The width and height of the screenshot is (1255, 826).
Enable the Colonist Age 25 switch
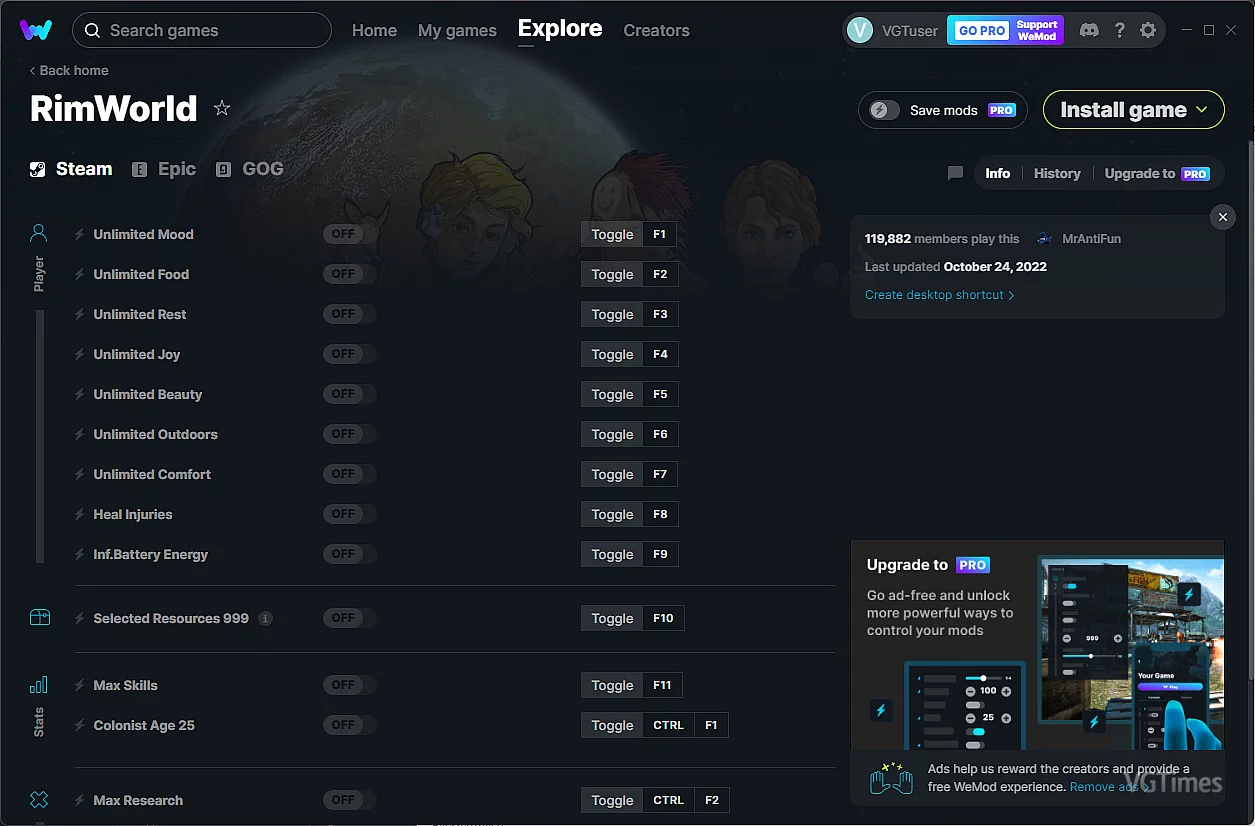click(x=349, y=725)
